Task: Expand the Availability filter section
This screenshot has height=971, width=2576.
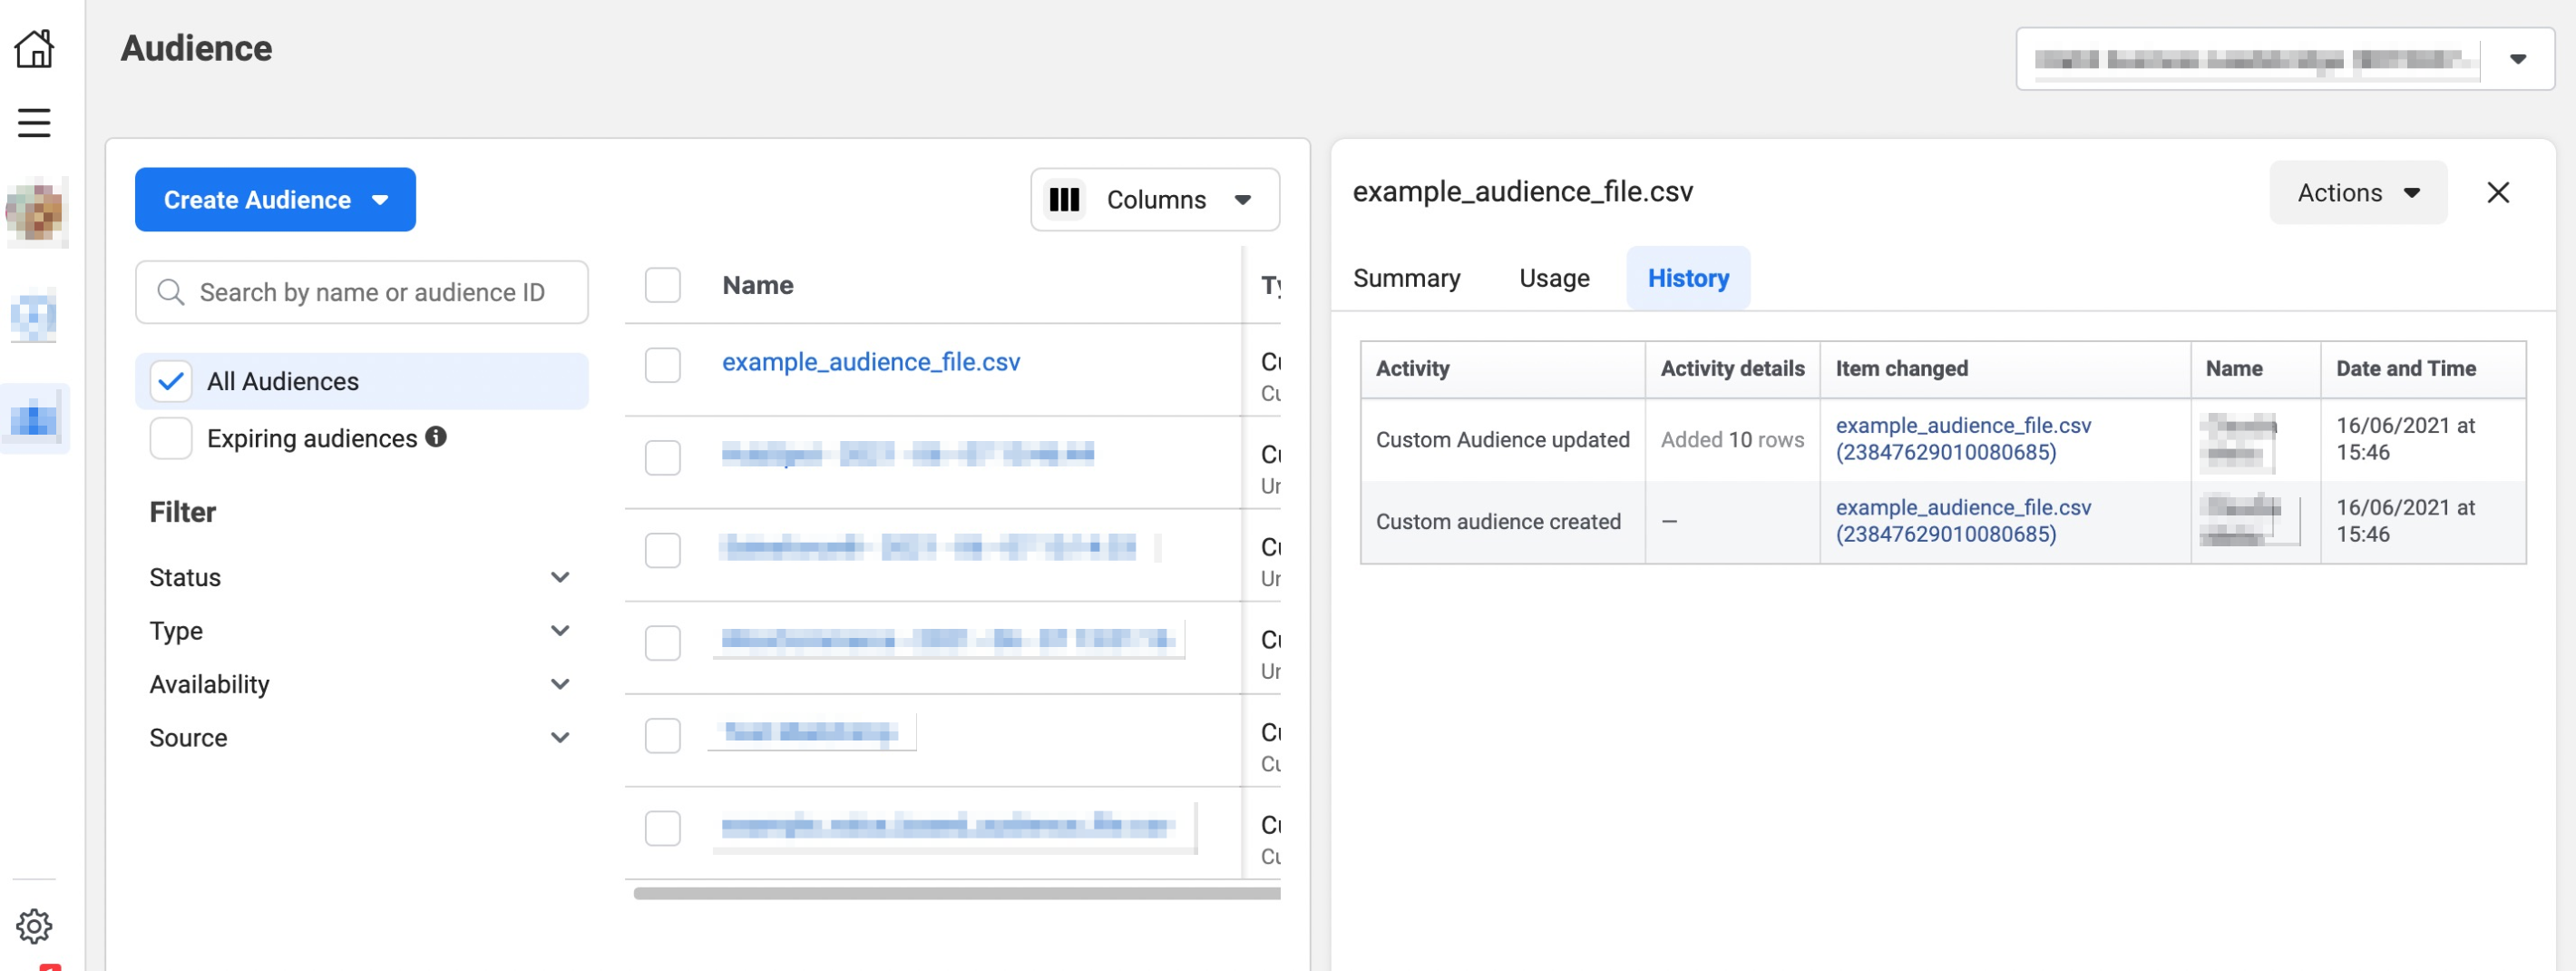Action: [x=559, y=684]
